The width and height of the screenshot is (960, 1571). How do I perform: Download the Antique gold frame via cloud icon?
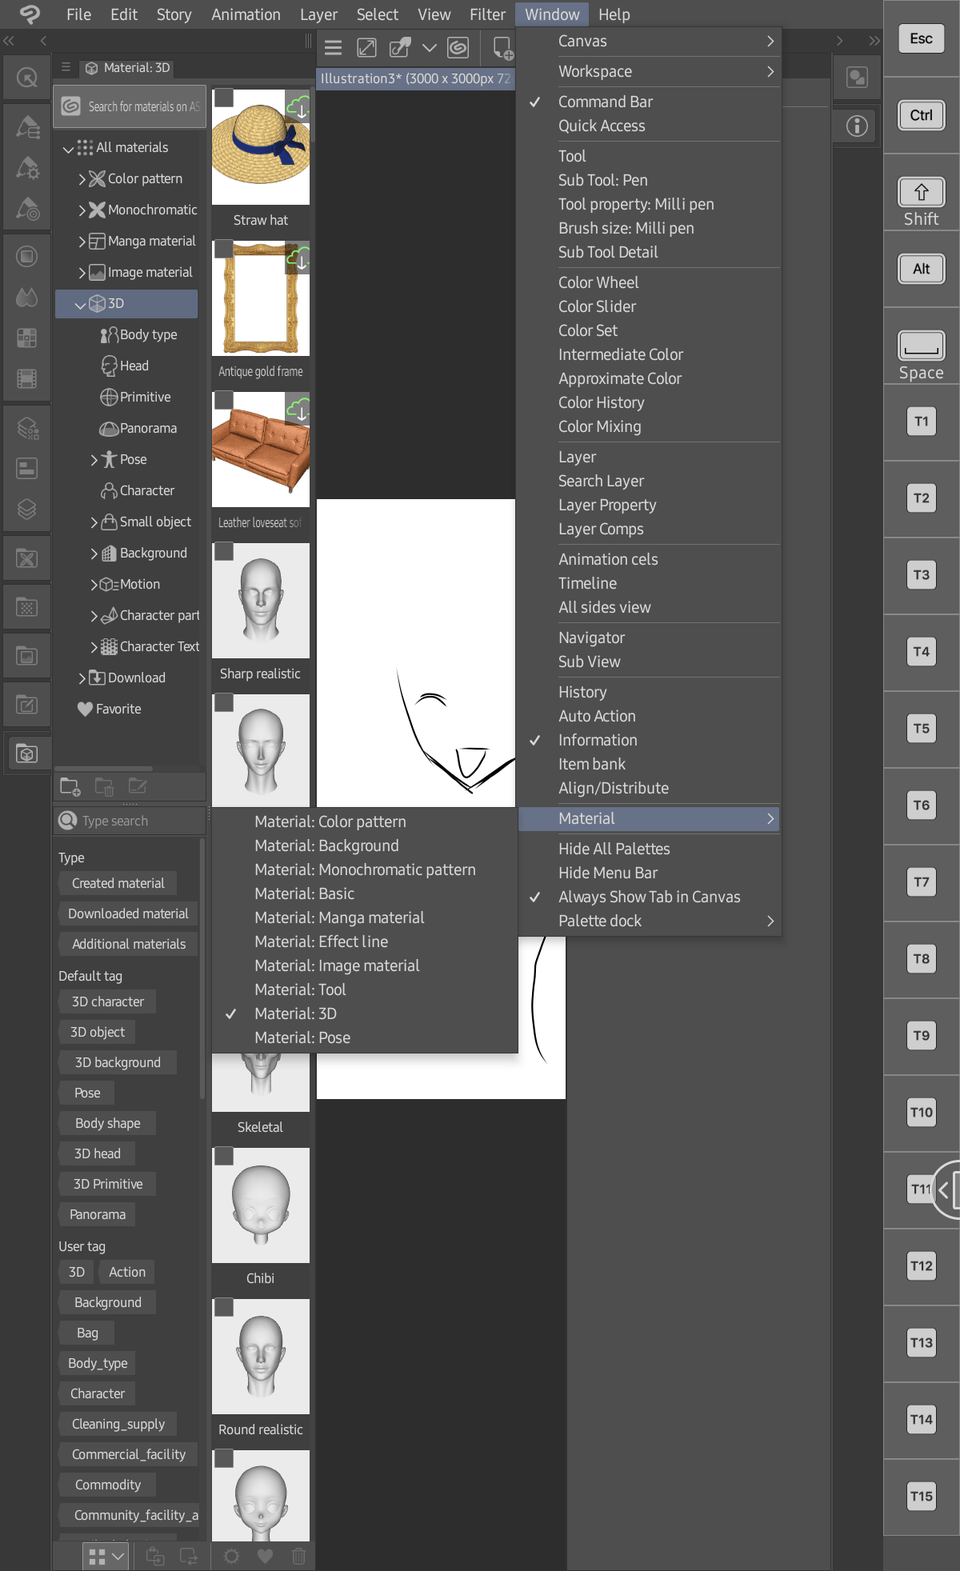298,258
